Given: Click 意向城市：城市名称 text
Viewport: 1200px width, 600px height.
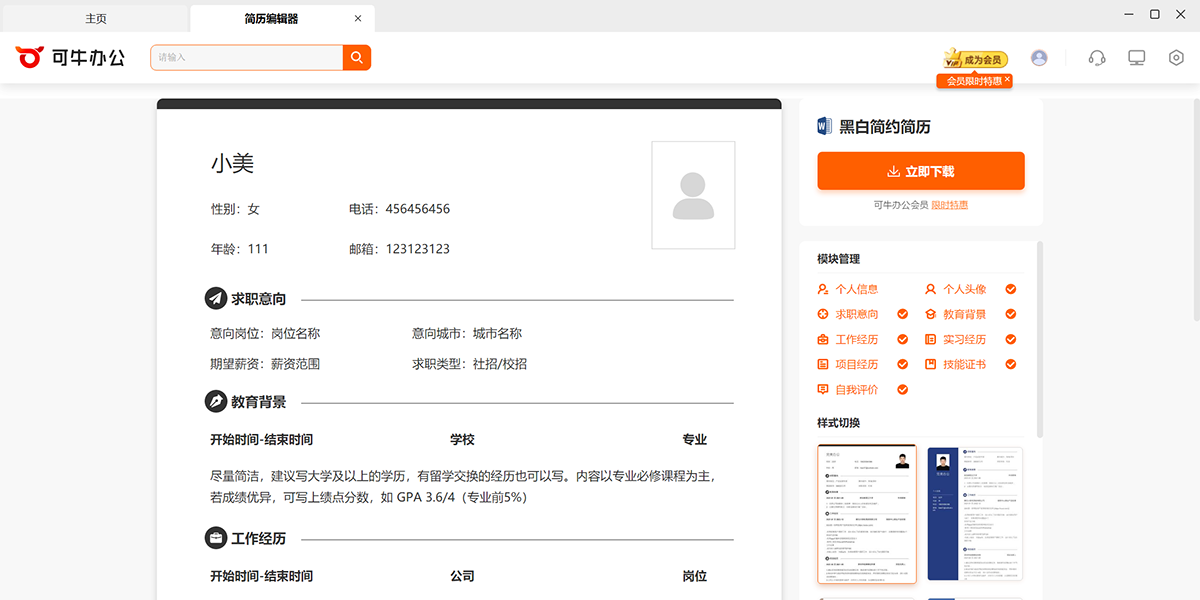Looking at the screenshot, I should (x=467, y=334).
